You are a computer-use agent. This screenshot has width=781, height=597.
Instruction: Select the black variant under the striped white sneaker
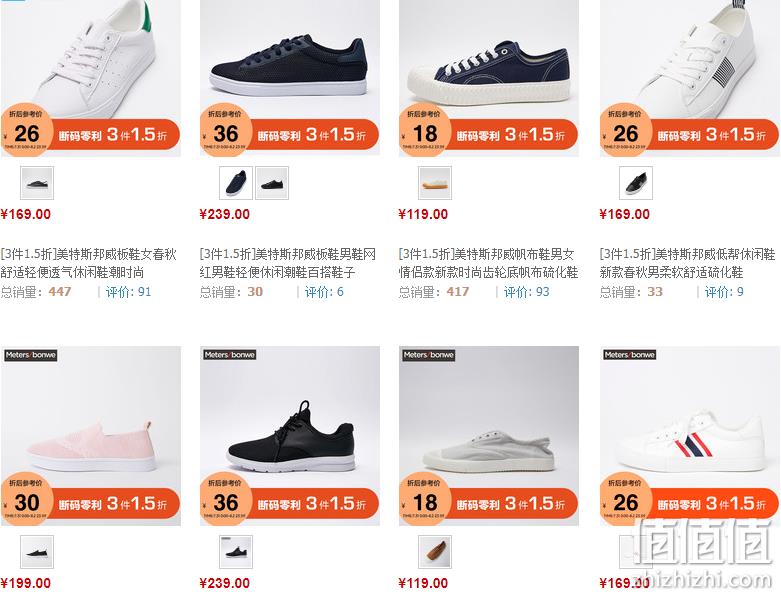[x=636, y=183]
